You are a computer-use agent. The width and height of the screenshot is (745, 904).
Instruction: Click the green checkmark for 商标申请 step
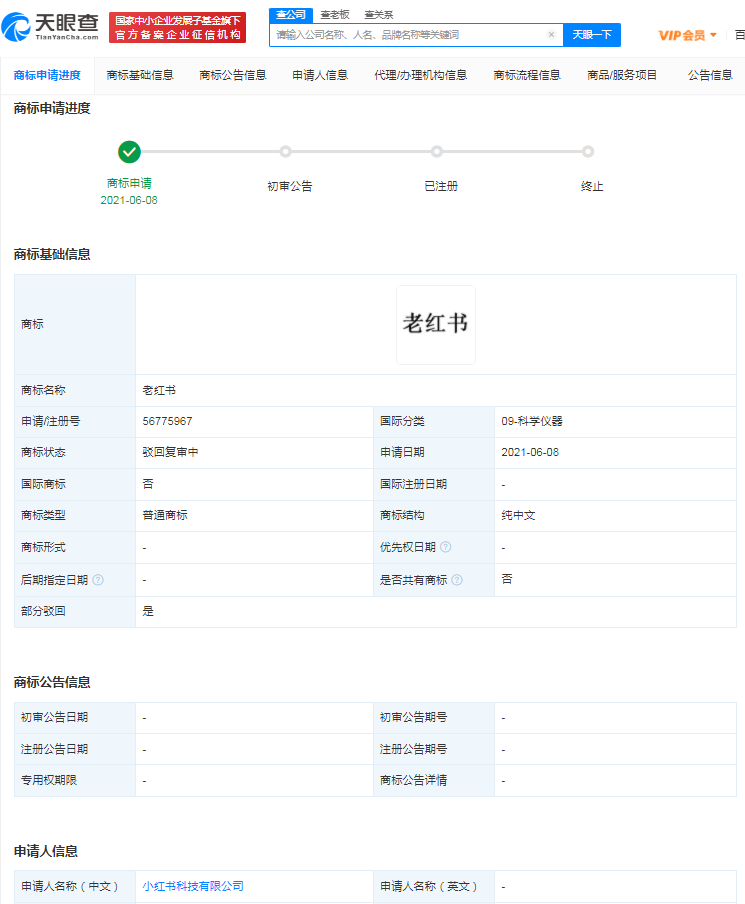(x=129, y=152)
